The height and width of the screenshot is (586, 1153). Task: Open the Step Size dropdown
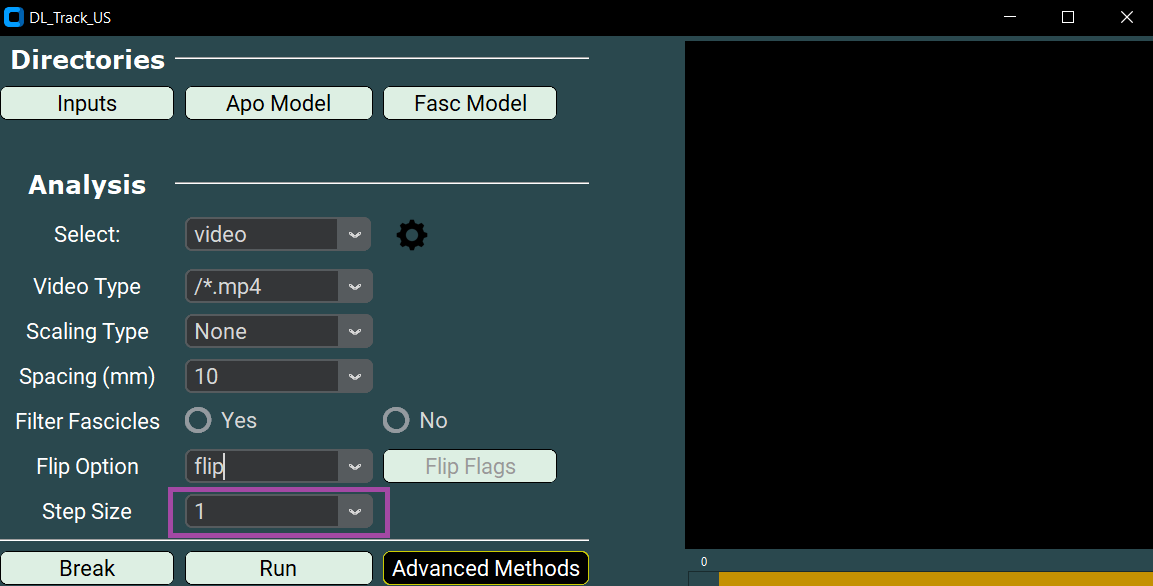tap(354, 511)
